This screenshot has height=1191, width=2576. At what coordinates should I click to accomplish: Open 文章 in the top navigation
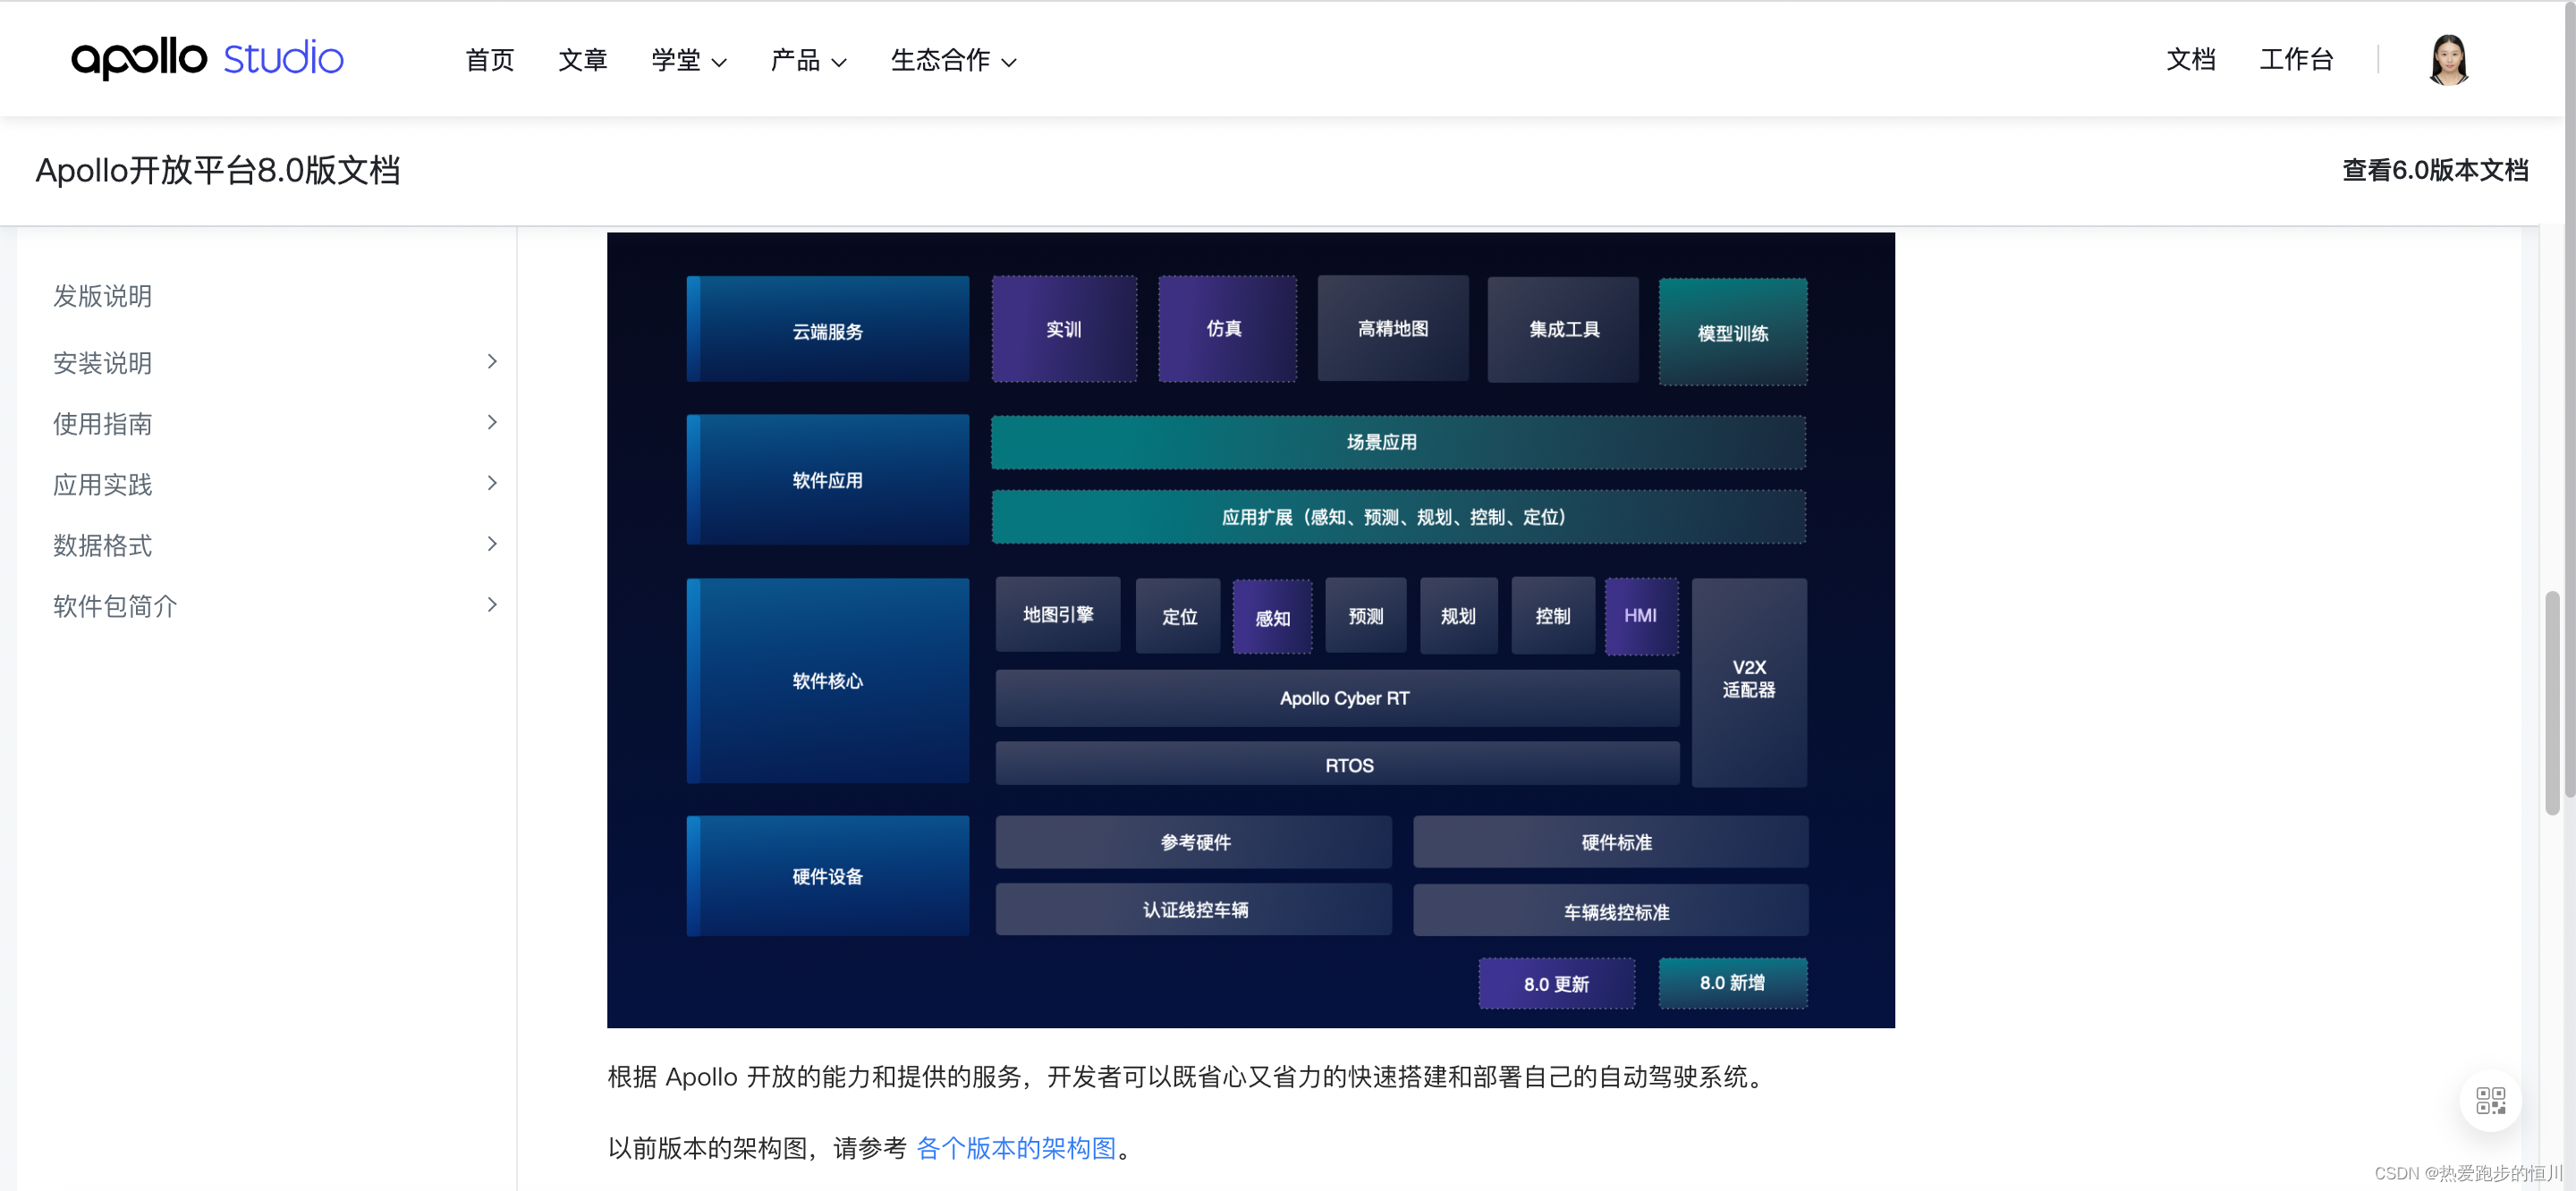(x=583, y=60)
